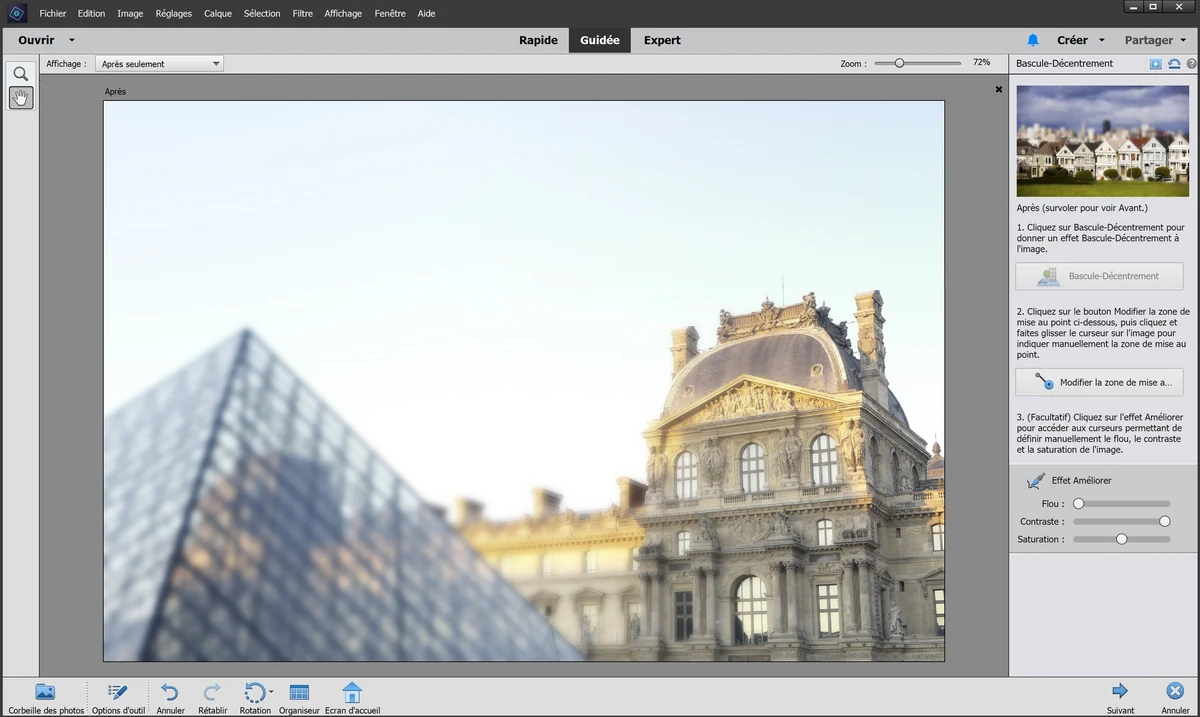The height and width of the screenshot is (717, 1200).
Task: Click the 72% zoom value
Action: click(981, 63)
